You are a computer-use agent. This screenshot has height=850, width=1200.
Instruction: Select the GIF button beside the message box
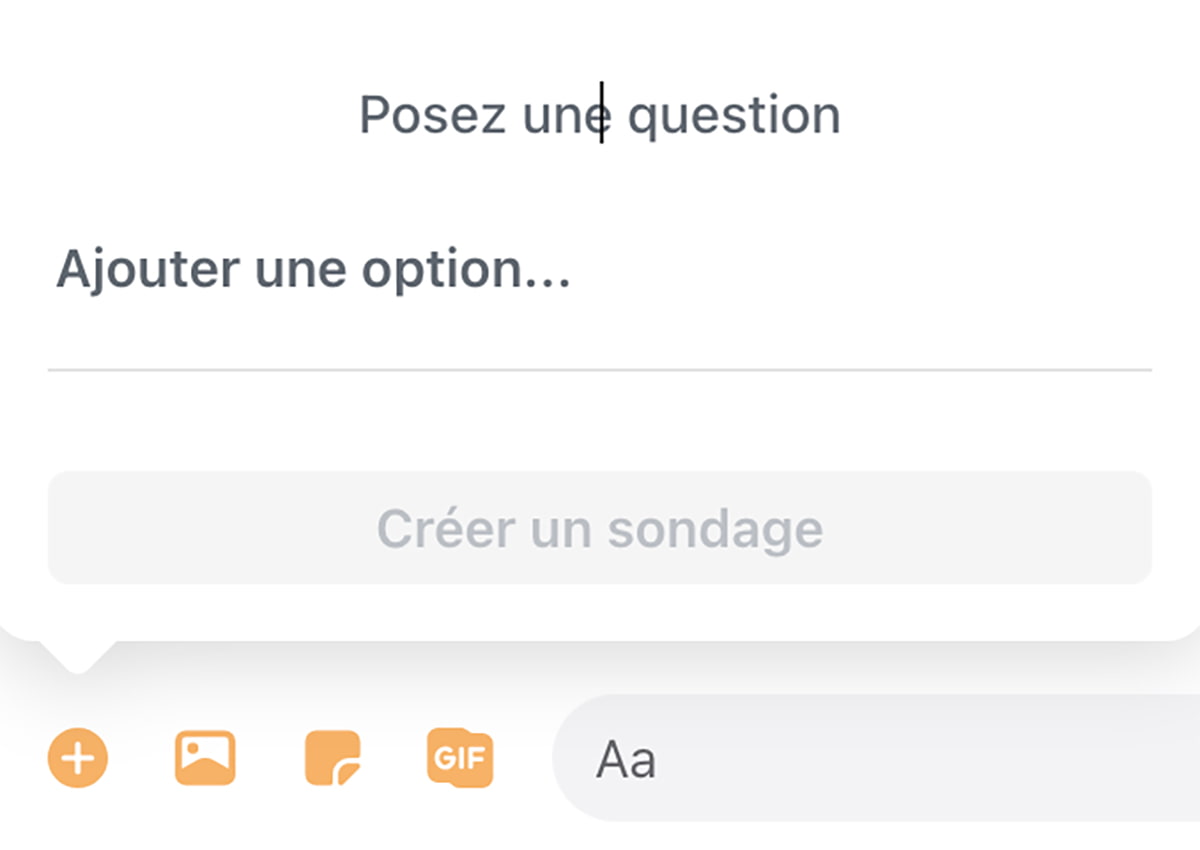click(x=460, y=758)
